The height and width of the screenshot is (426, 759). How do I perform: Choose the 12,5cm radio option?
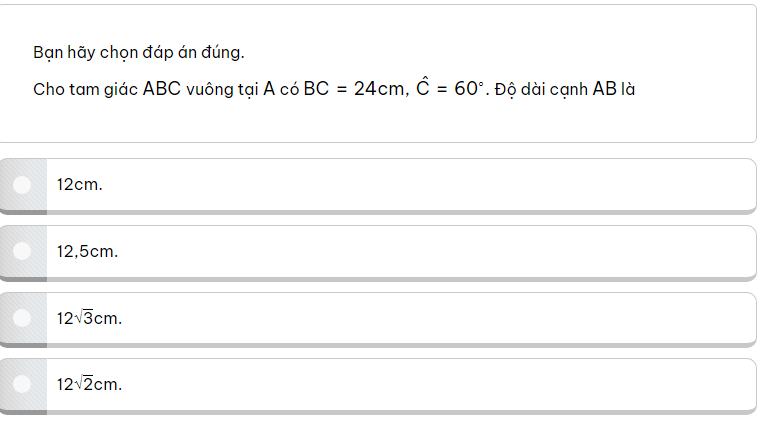[x=23, y=251]
